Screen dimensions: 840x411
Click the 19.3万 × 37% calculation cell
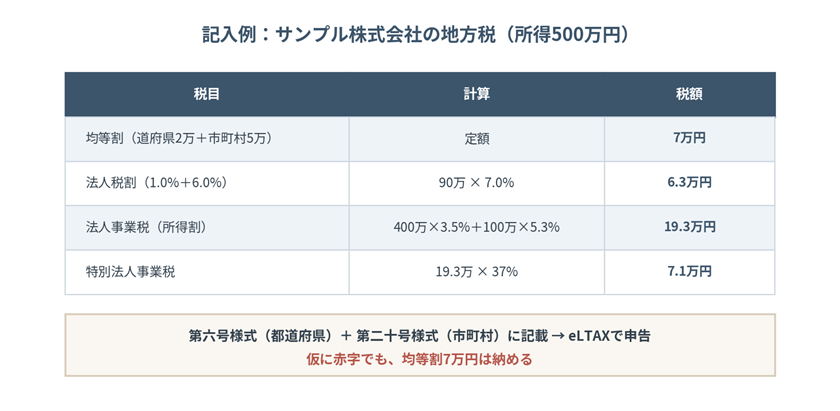(477, 272)
